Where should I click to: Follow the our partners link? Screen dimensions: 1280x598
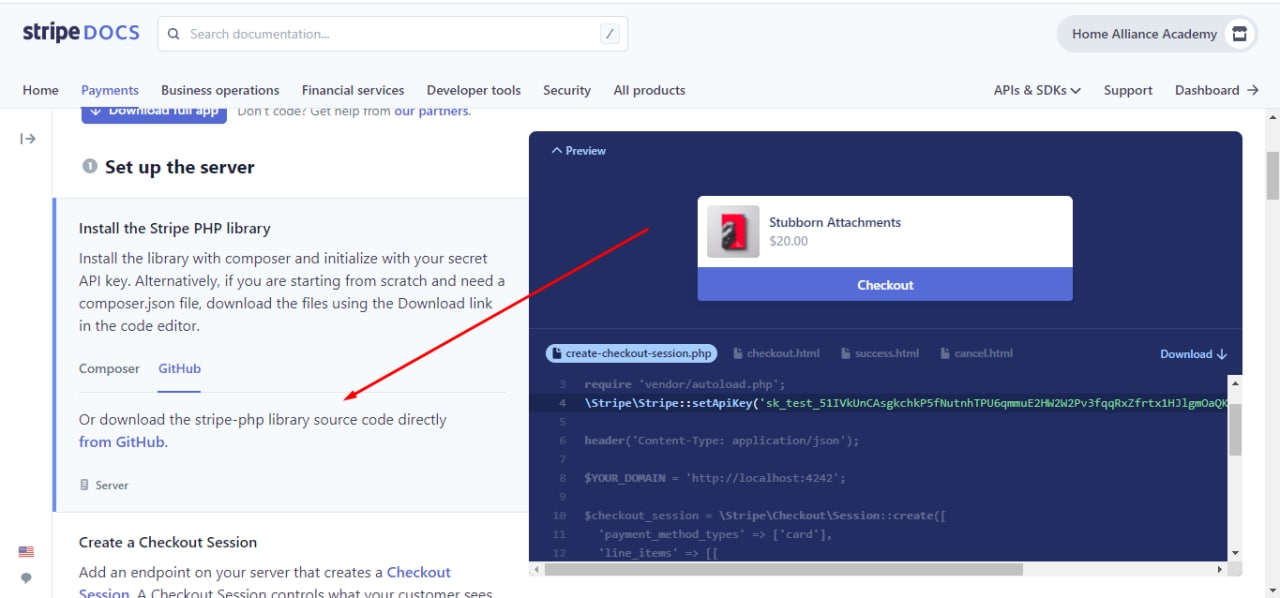(x=431, y=111)
